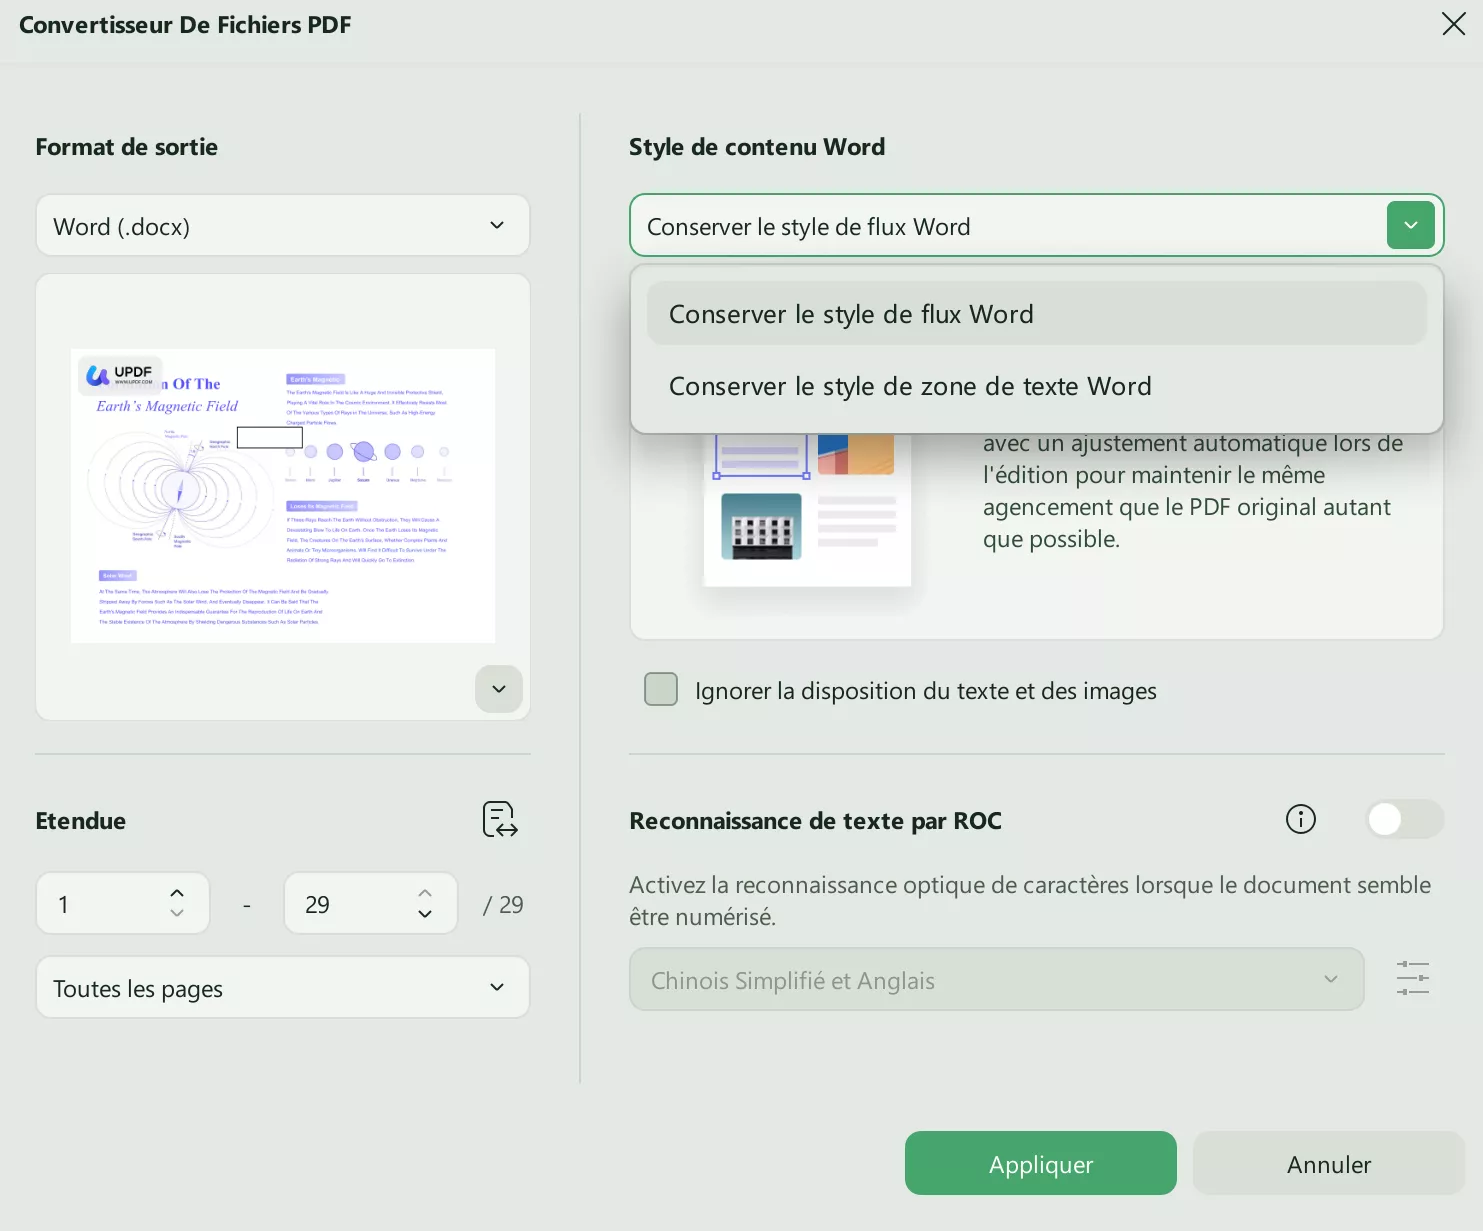Select Conserver le style de flux Word

click(x=851, y=313)
